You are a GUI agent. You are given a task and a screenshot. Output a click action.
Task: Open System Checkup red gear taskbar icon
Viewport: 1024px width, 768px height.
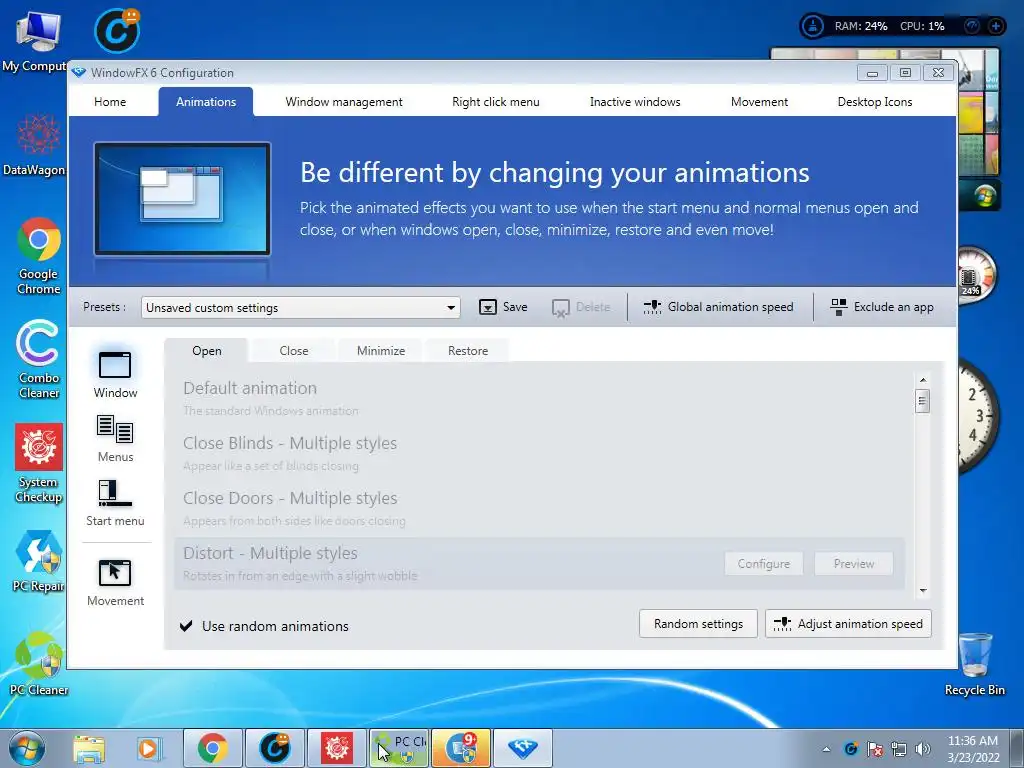336,748
